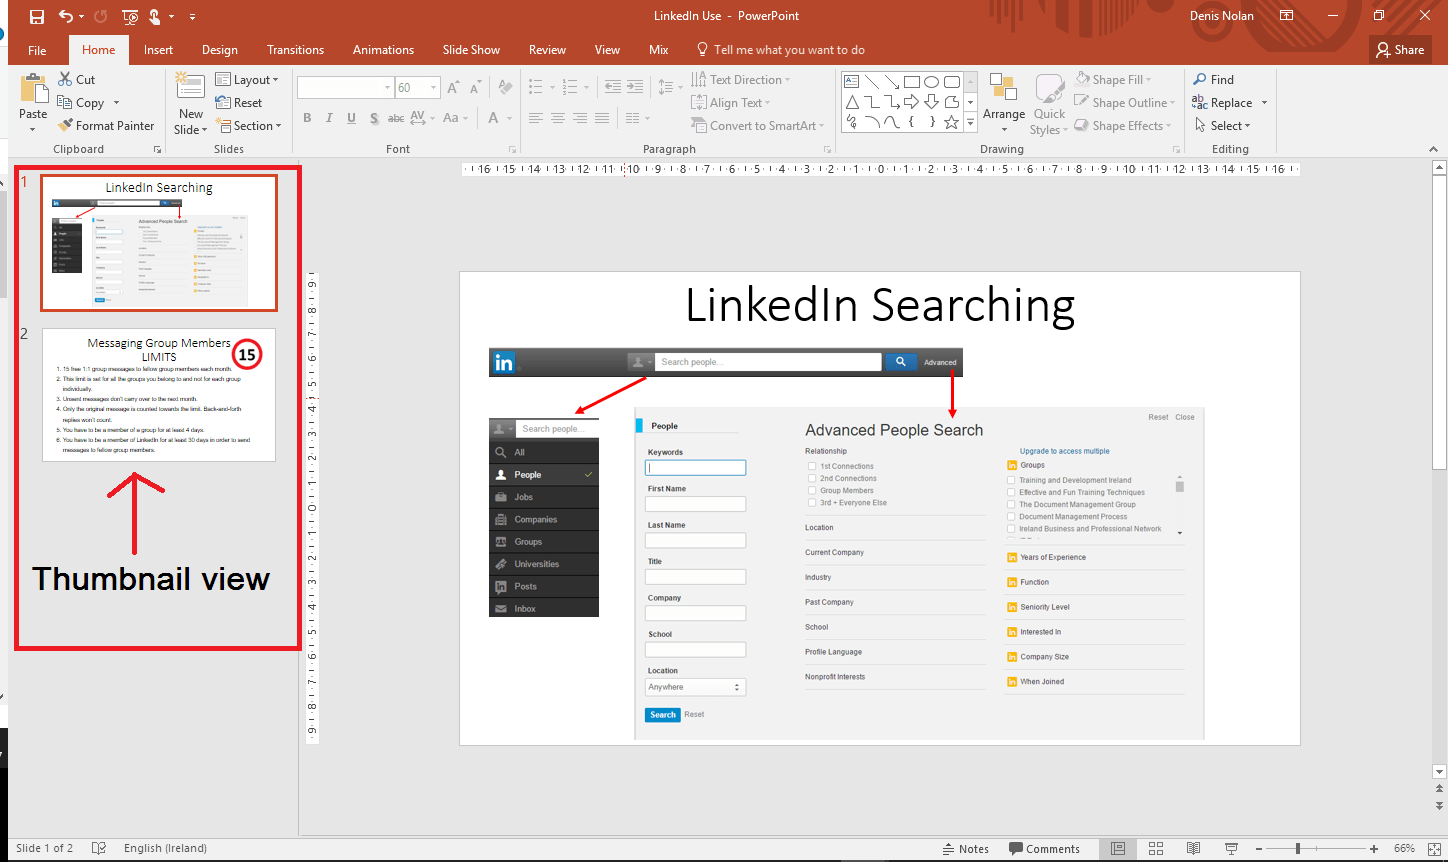Open the Arrange options

pyautogui.click(x=1003, y=103)
